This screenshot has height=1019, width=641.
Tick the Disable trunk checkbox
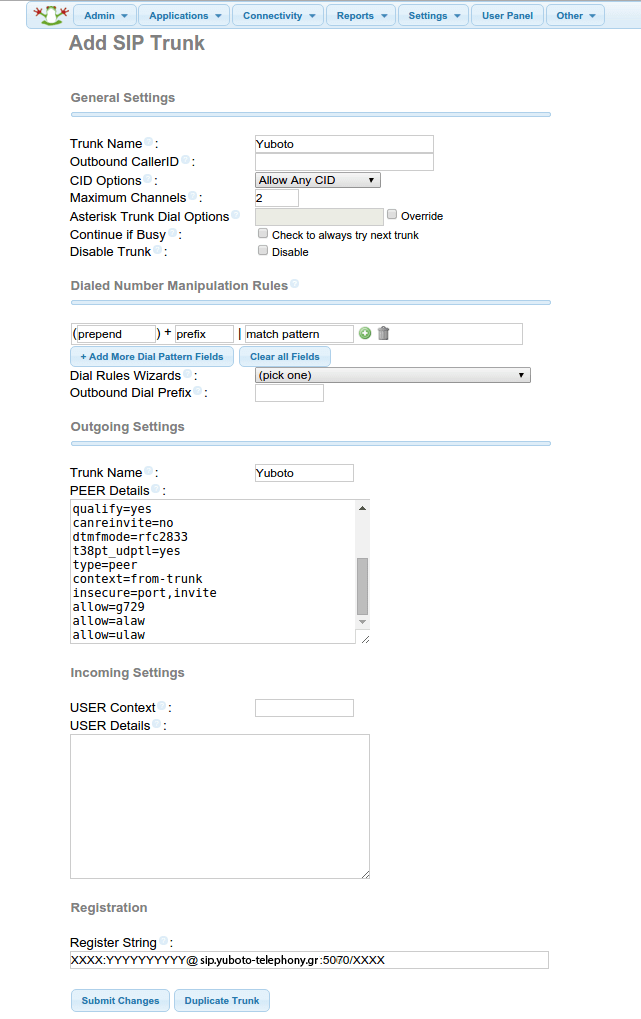(263, 250)
